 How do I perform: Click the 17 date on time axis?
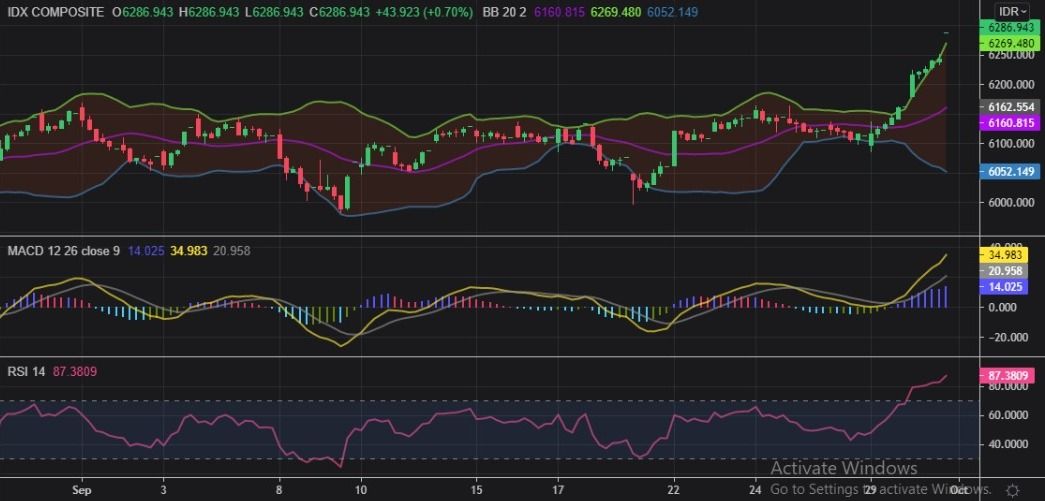click(x=558, y=490)
